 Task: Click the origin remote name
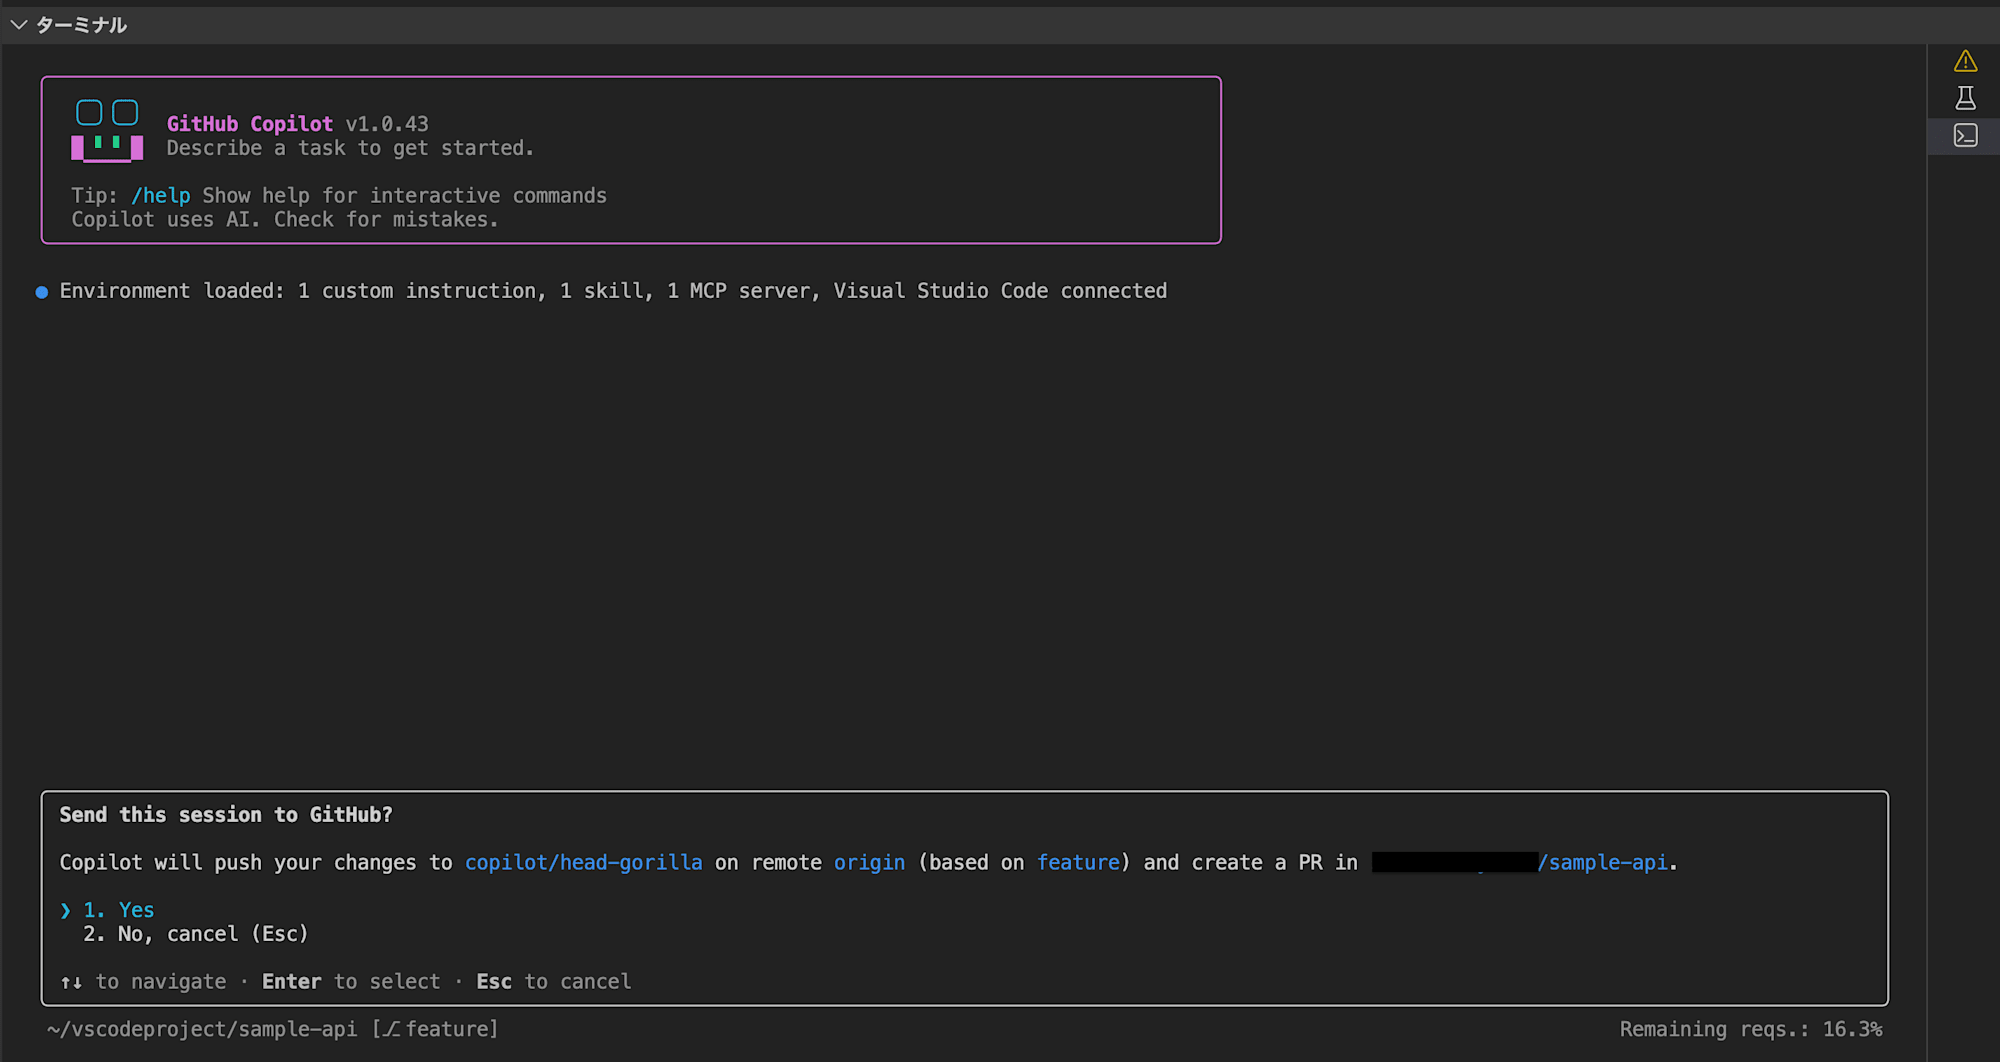869,862
